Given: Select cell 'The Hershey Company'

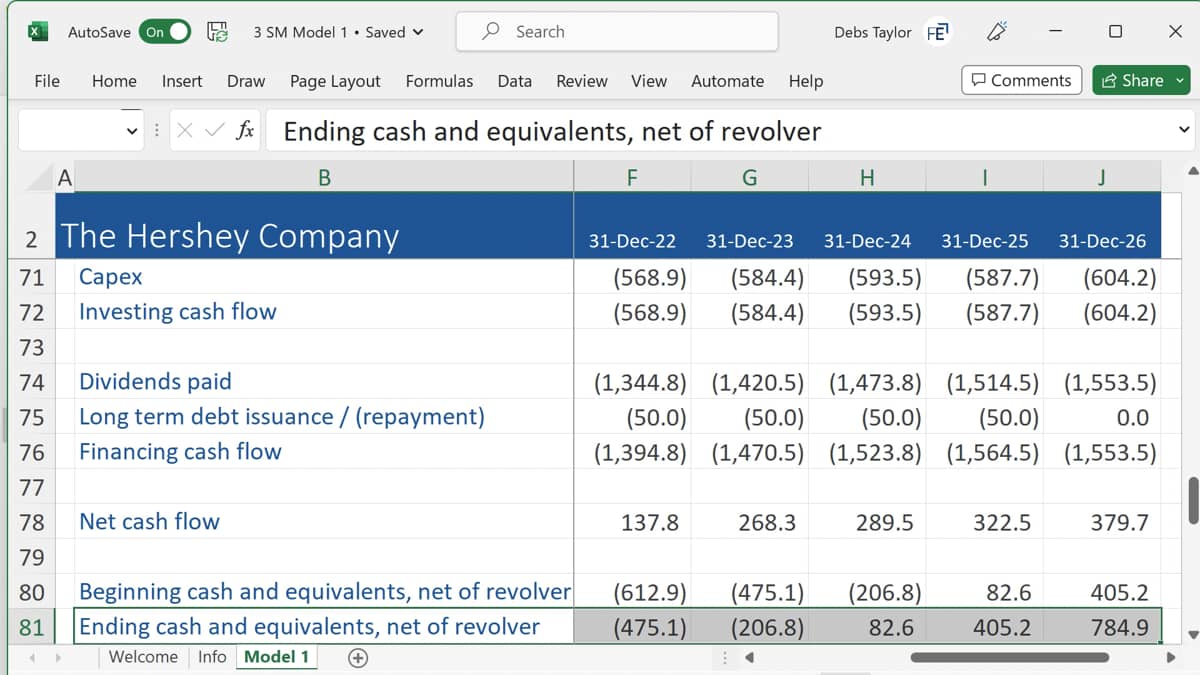Looking at the screenshot, I should pyautogui.click(x=315, y=226).
